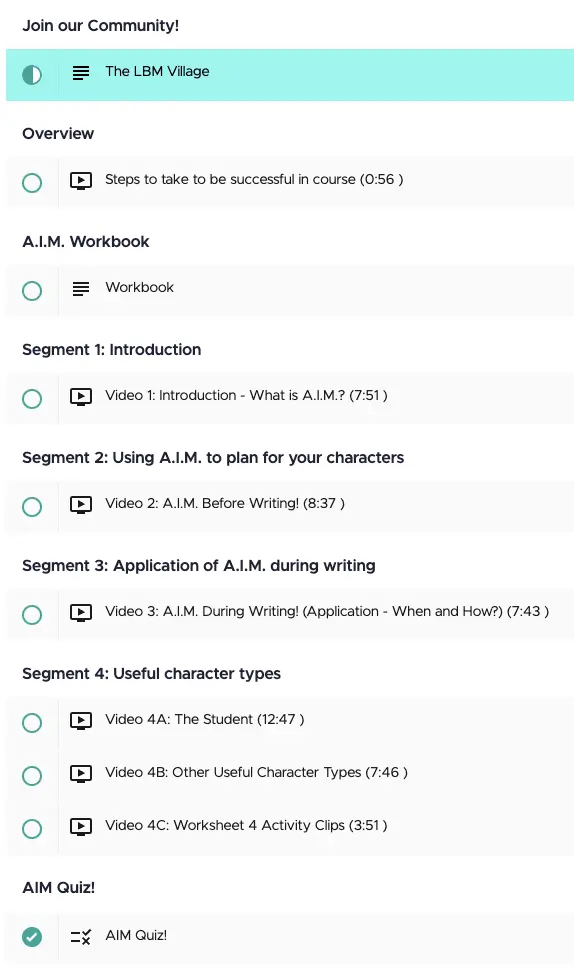
Task: Open Video 2: A.I.M. Before Writing! lesson
Action: click(x=225, y=504)
